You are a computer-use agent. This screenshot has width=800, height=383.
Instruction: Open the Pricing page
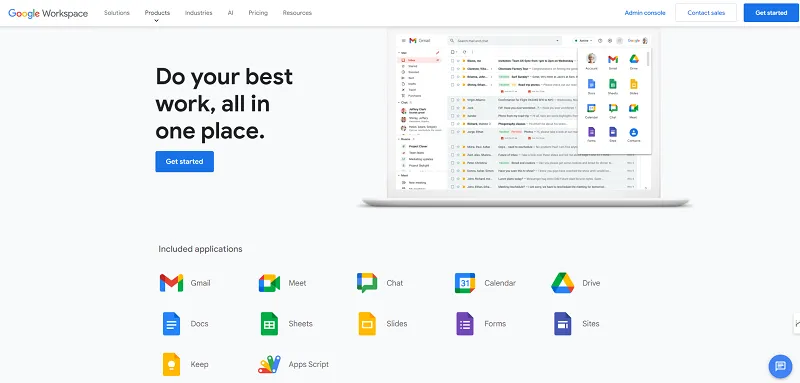pyautogui.click(x=258, y=13)
